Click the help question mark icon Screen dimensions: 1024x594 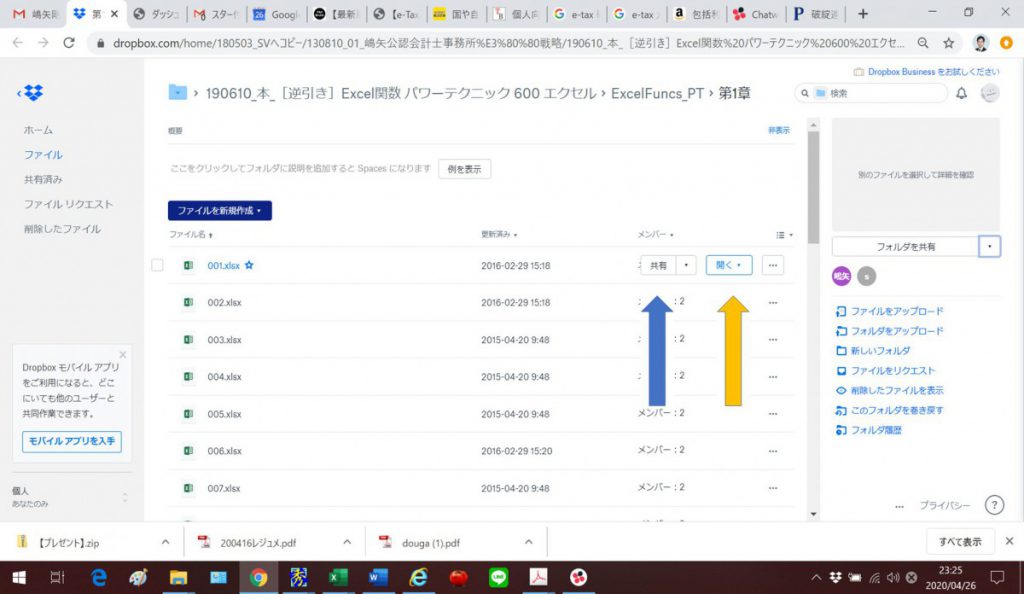coord(994,505)
